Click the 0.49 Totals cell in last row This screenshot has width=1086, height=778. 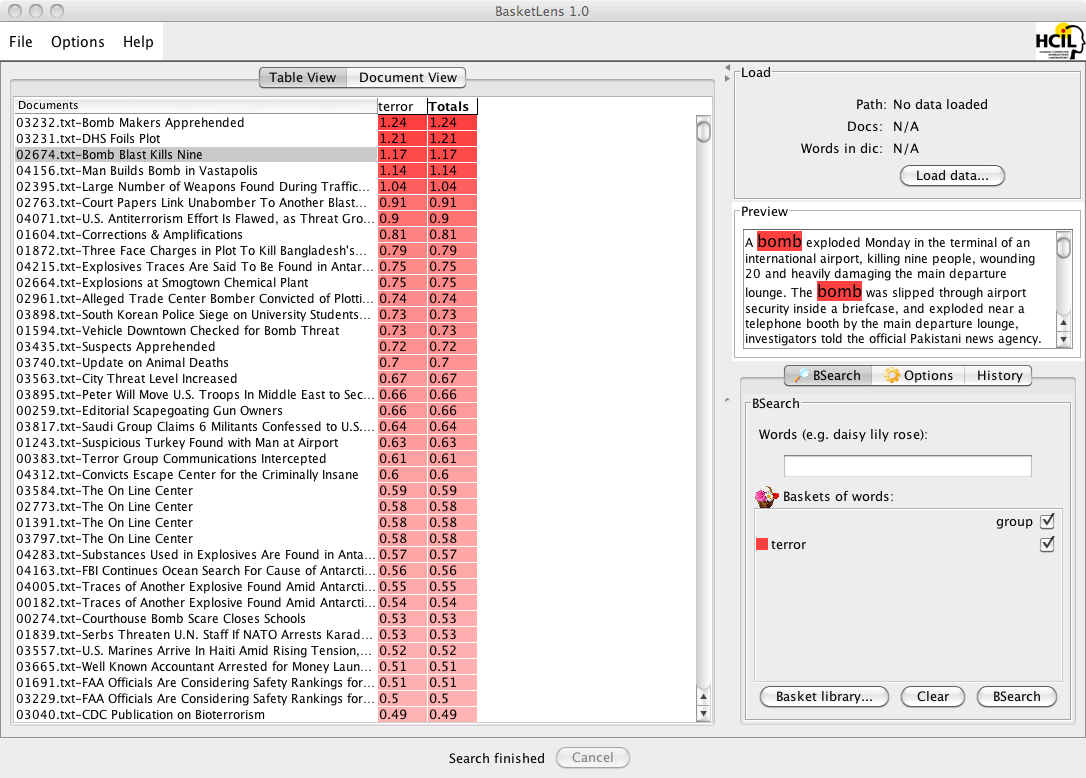coord(452,714)
